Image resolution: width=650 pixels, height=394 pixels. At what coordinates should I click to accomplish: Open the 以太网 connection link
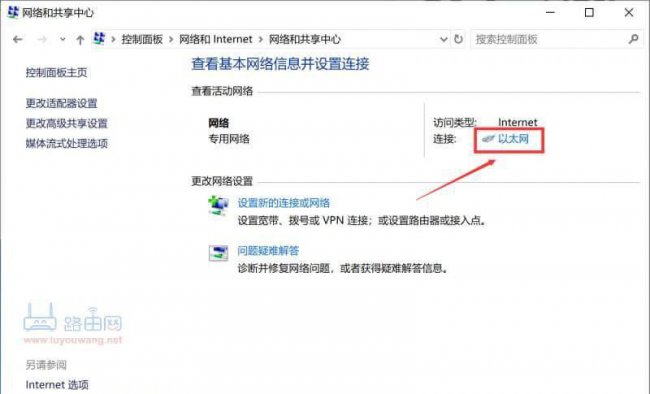click(x=513, y=139)
